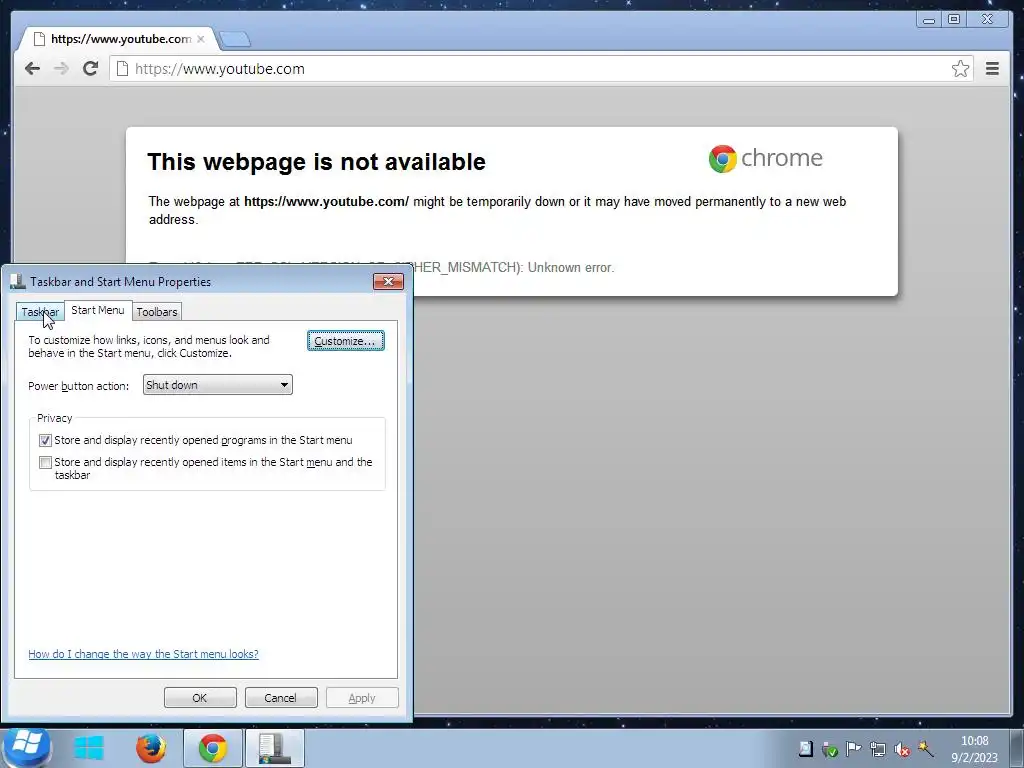
Task: Click the magic wand tray icon
Action: pos(925,748)
